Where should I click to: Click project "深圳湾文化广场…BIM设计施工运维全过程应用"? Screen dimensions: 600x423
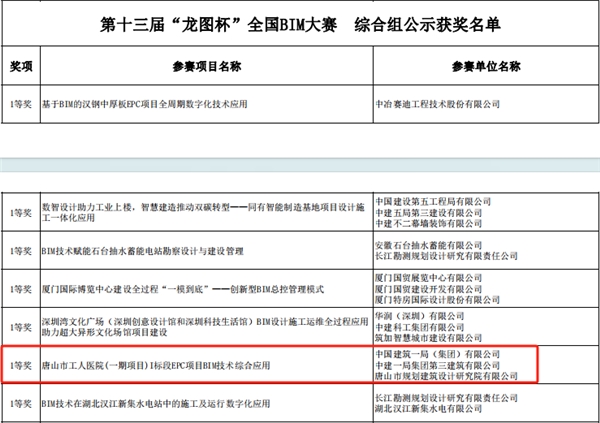point(205,327)
